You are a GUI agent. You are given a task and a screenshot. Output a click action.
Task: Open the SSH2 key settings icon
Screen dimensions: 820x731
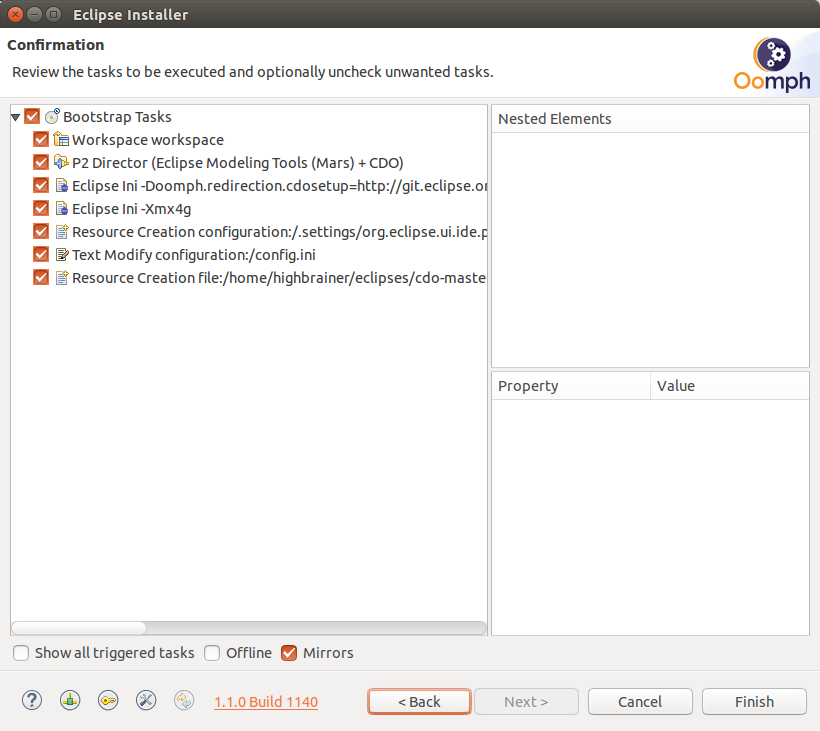point(108,700)
